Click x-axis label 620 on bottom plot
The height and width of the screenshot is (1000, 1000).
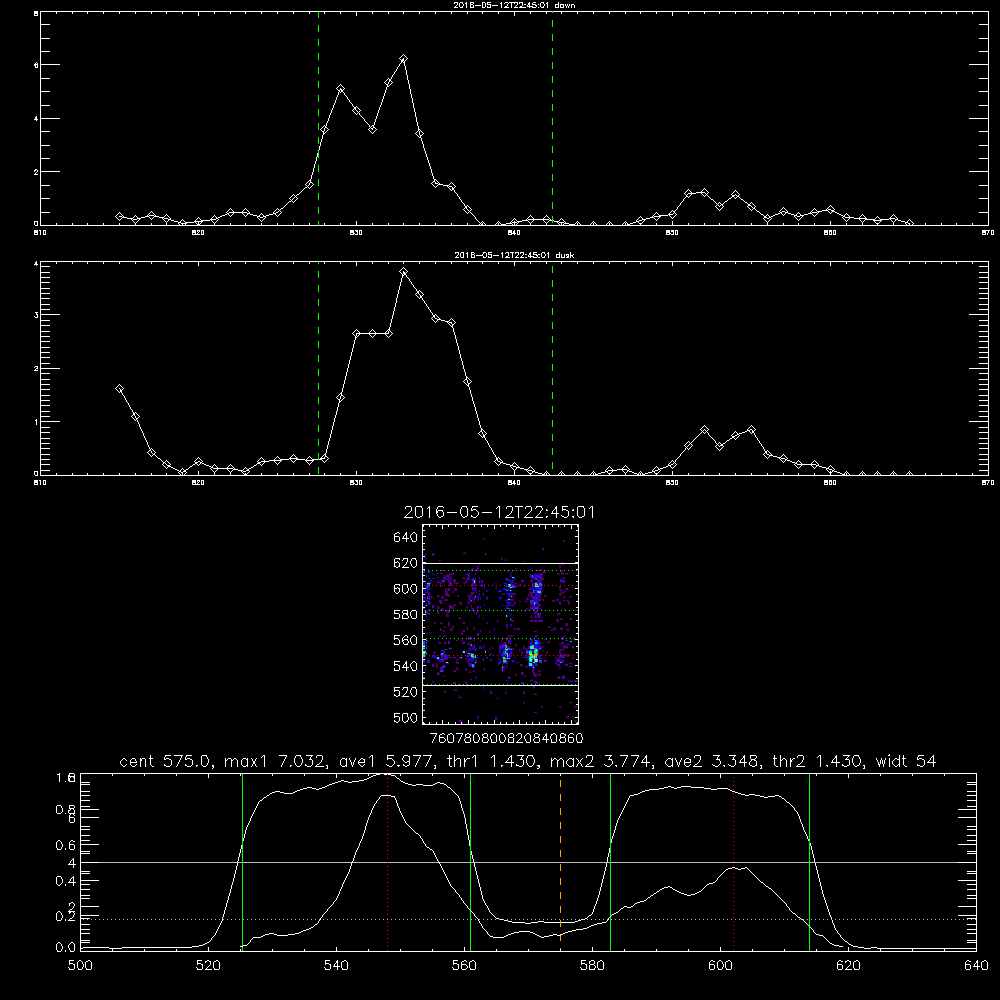click(x=849, y=966)
